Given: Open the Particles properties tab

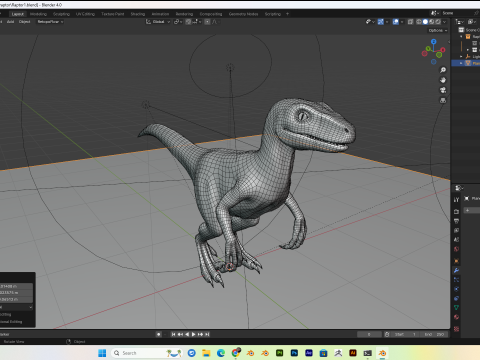Looking at the screenshot, I should 456,280.
